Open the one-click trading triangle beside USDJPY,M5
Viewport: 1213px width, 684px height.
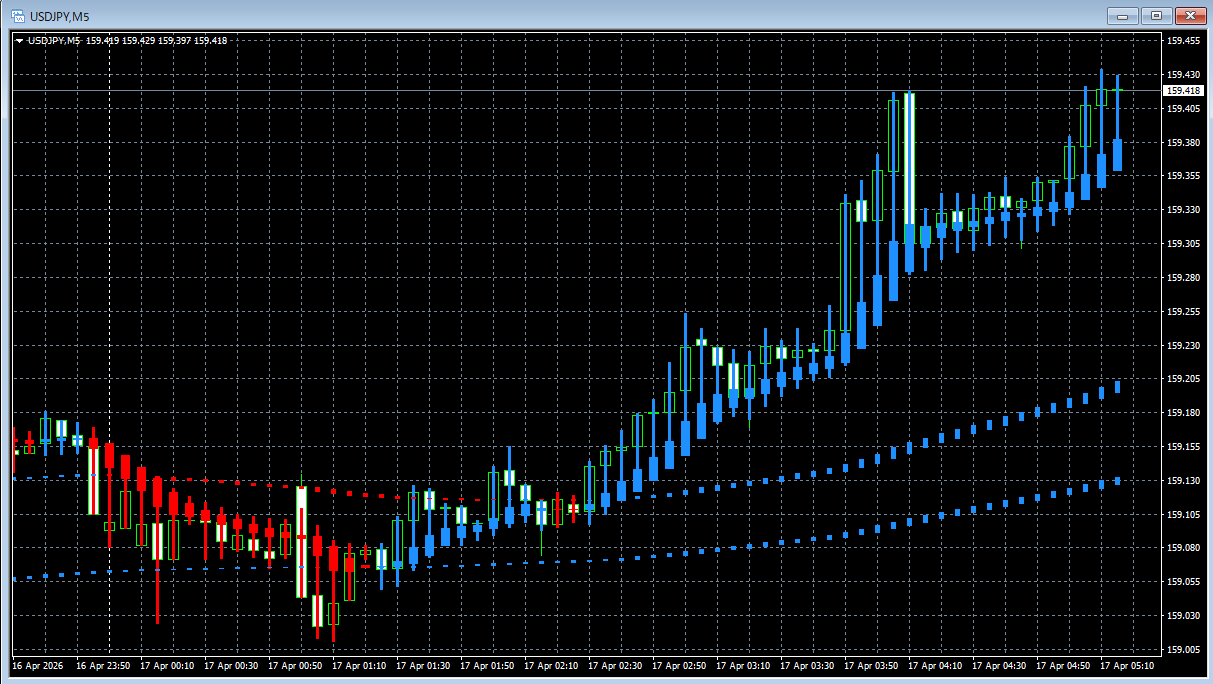click(x=19, y=41)
